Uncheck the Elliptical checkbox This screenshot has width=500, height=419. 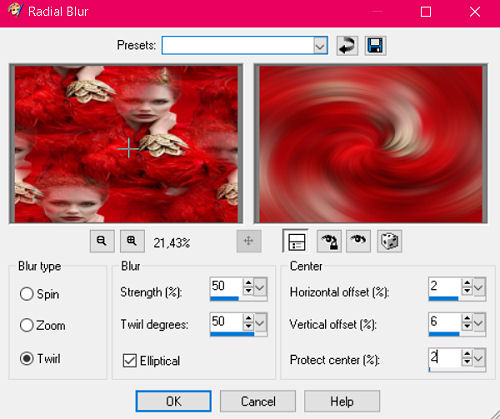(x=130, y=361)
